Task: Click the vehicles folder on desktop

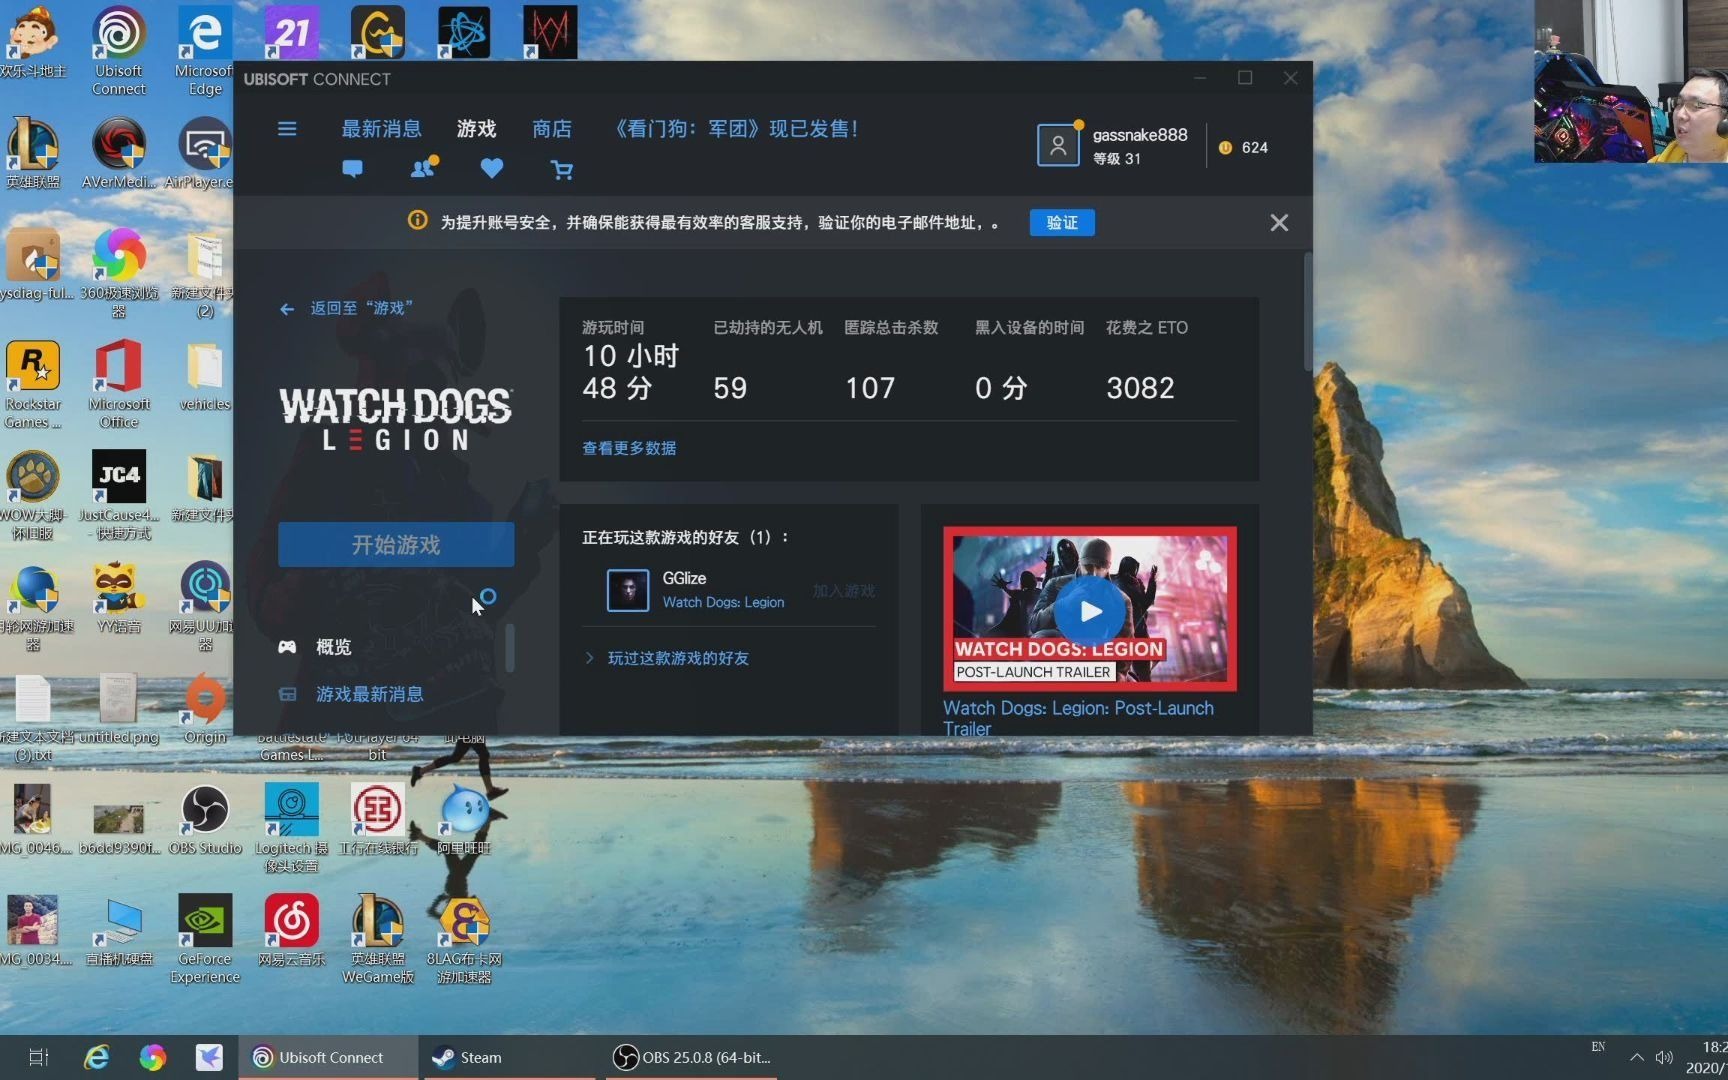Action: [x=205, y=377]
